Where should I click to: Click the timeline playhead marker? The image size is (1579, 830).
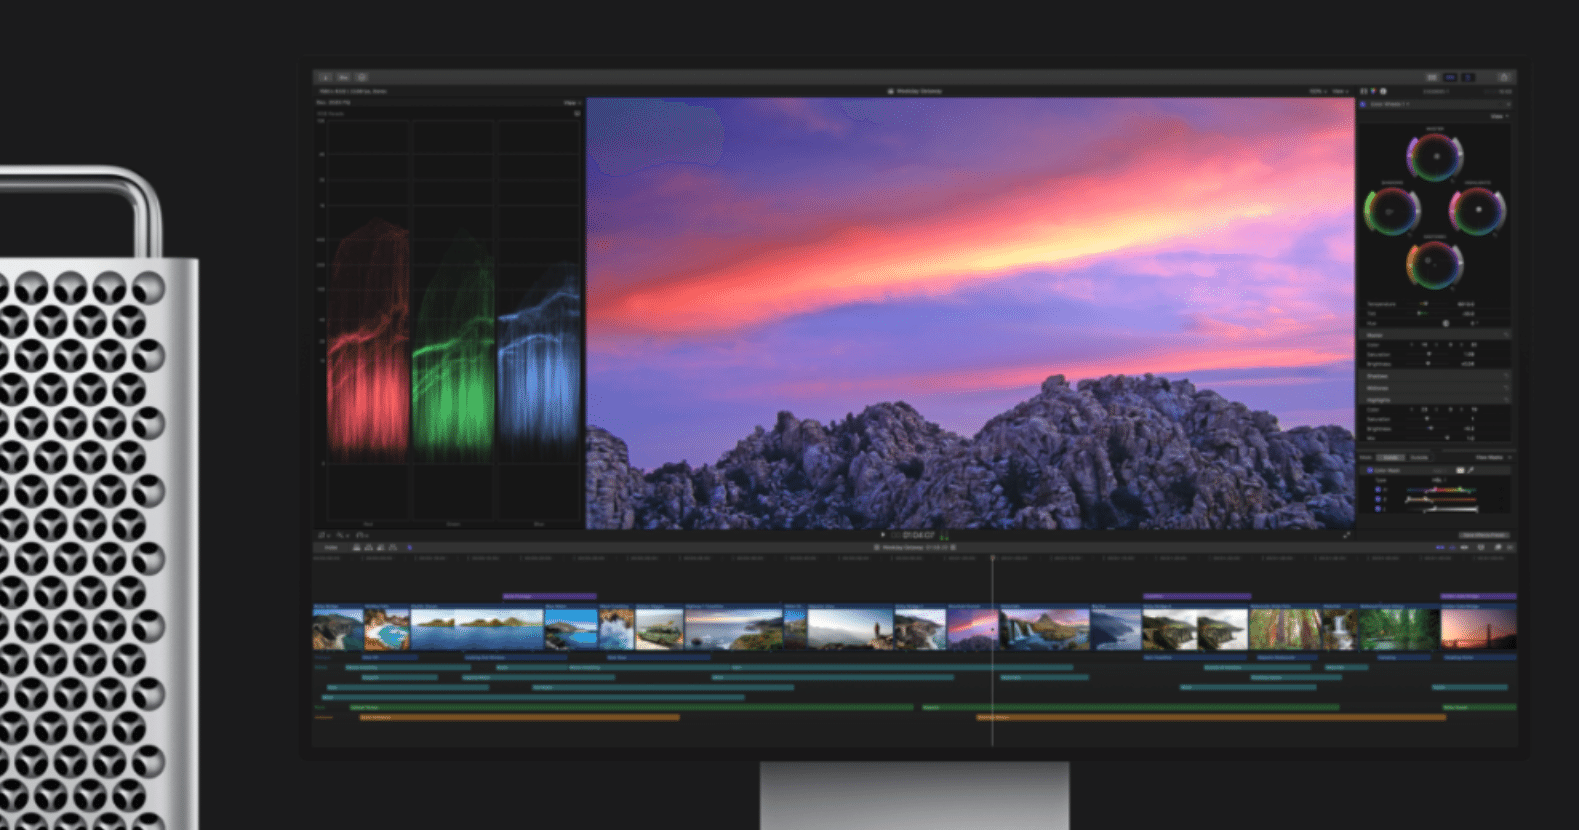[x=993, y=558]
